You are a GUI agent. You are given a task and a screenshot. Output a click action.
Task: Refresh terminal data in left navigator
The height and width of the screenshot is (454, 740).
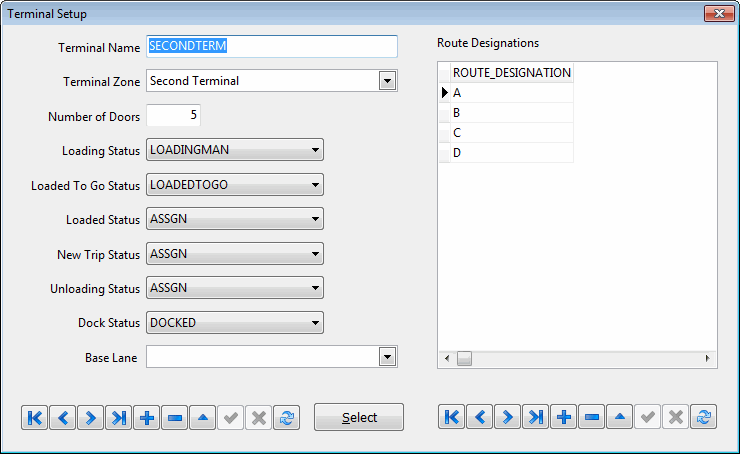click(287, 418)
